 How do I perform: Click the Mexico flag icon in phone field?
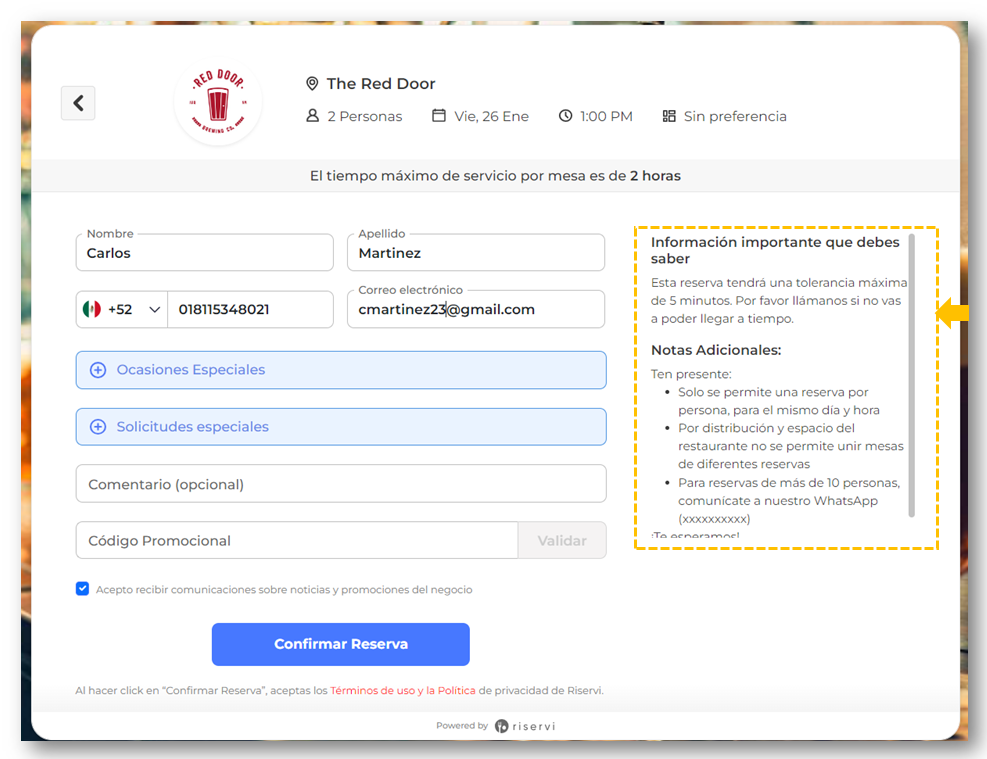tap(92, 309)
